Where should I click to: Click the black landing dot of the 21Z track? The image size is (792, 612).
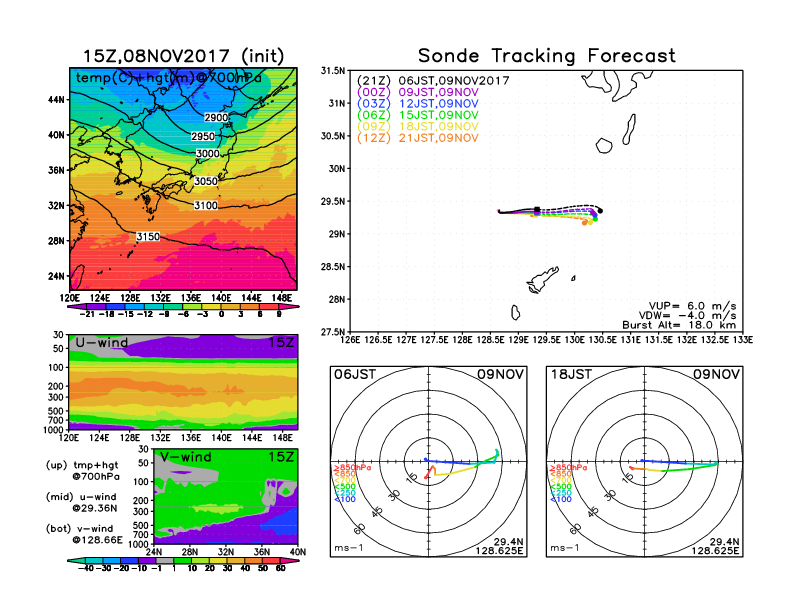coord(600,211)
